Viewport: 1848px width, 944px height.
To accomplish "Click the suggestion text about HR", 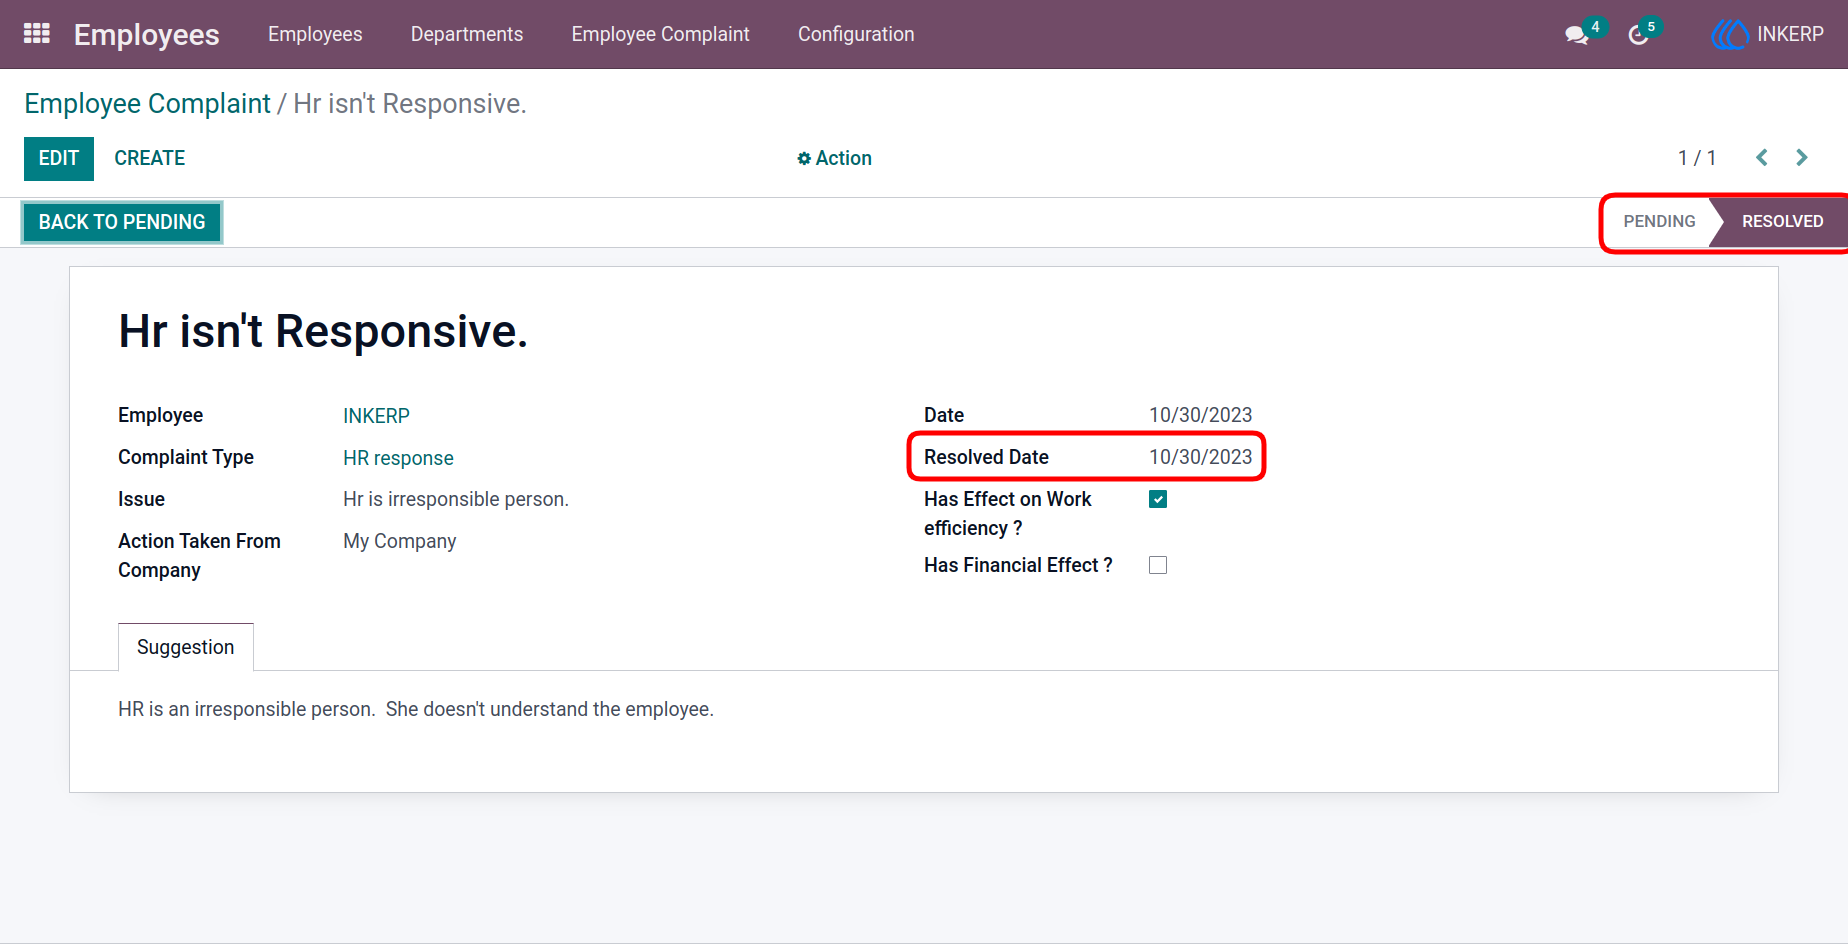I will (416, 709).
